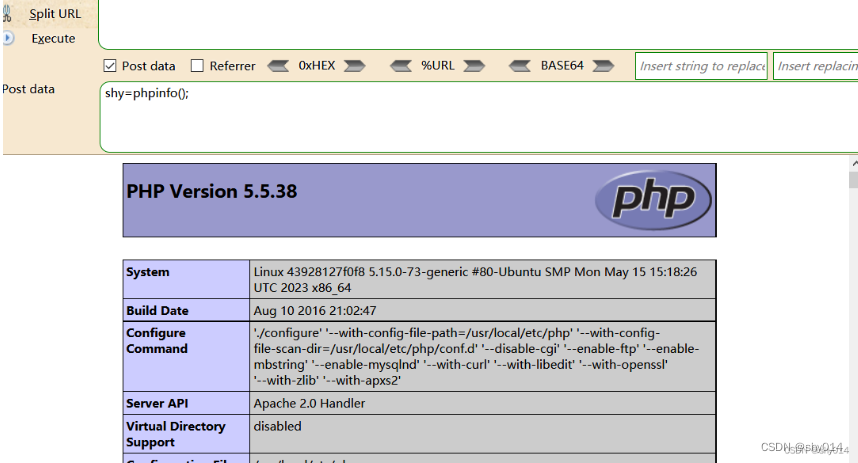Viewport: 858px width, 463px height.
Task: Click right arrow after BASE64 to encode
Action: (x=603, y=66)
